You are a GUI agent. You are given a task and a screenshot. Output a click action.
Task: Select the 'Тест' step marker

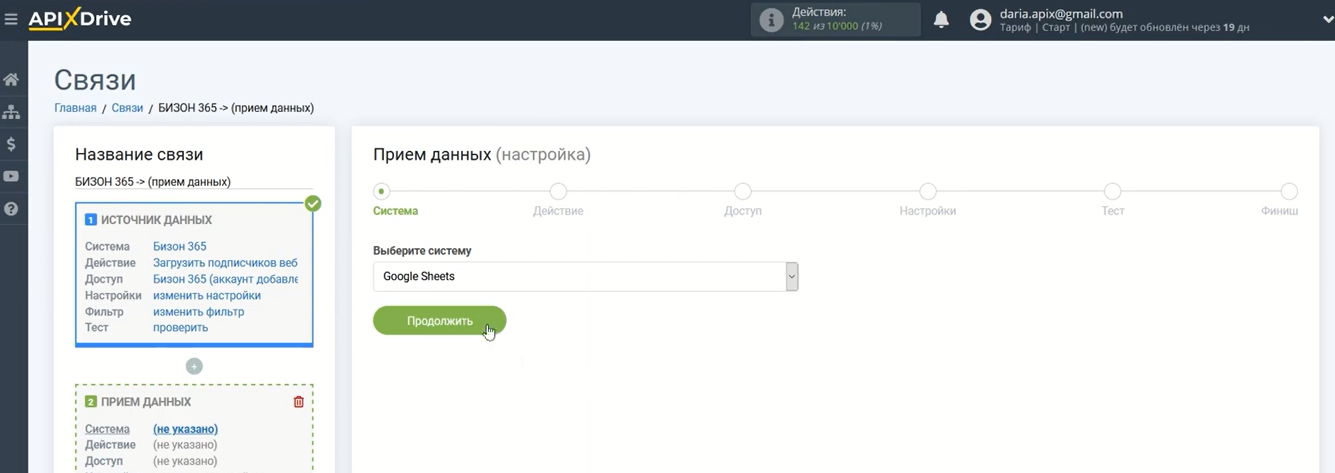[1112, 191]
